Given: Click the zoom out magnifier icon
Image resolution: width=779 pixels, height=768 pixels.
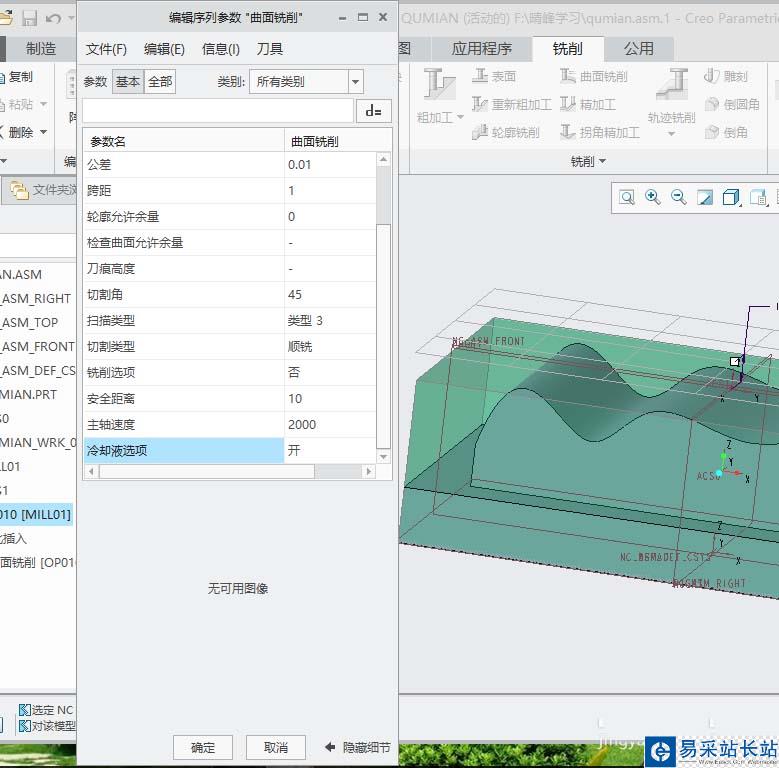Looking at the screenshot, I should pyautogui.click(x=679, y=198).
